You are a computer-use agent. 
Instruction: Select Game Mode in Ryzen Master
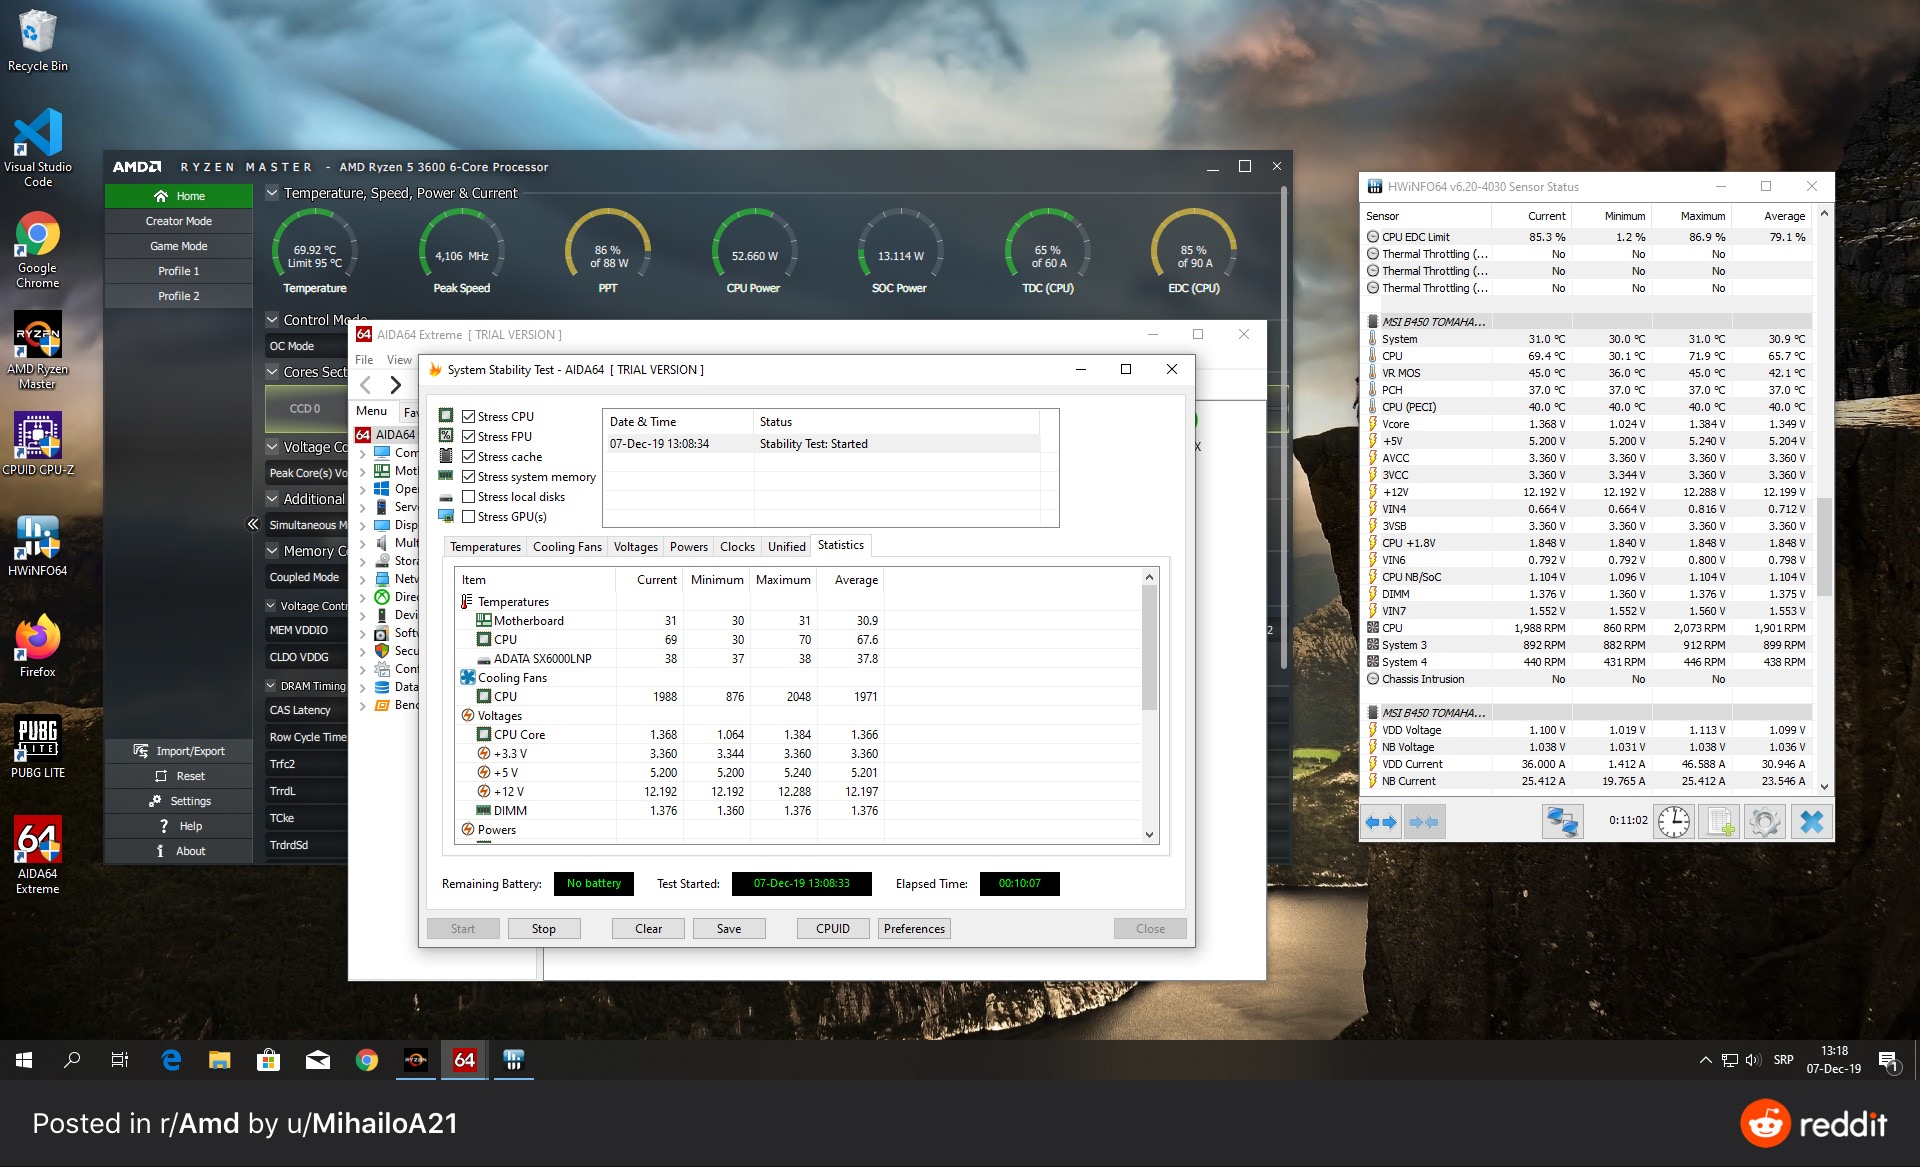click(x=179, y=246)
